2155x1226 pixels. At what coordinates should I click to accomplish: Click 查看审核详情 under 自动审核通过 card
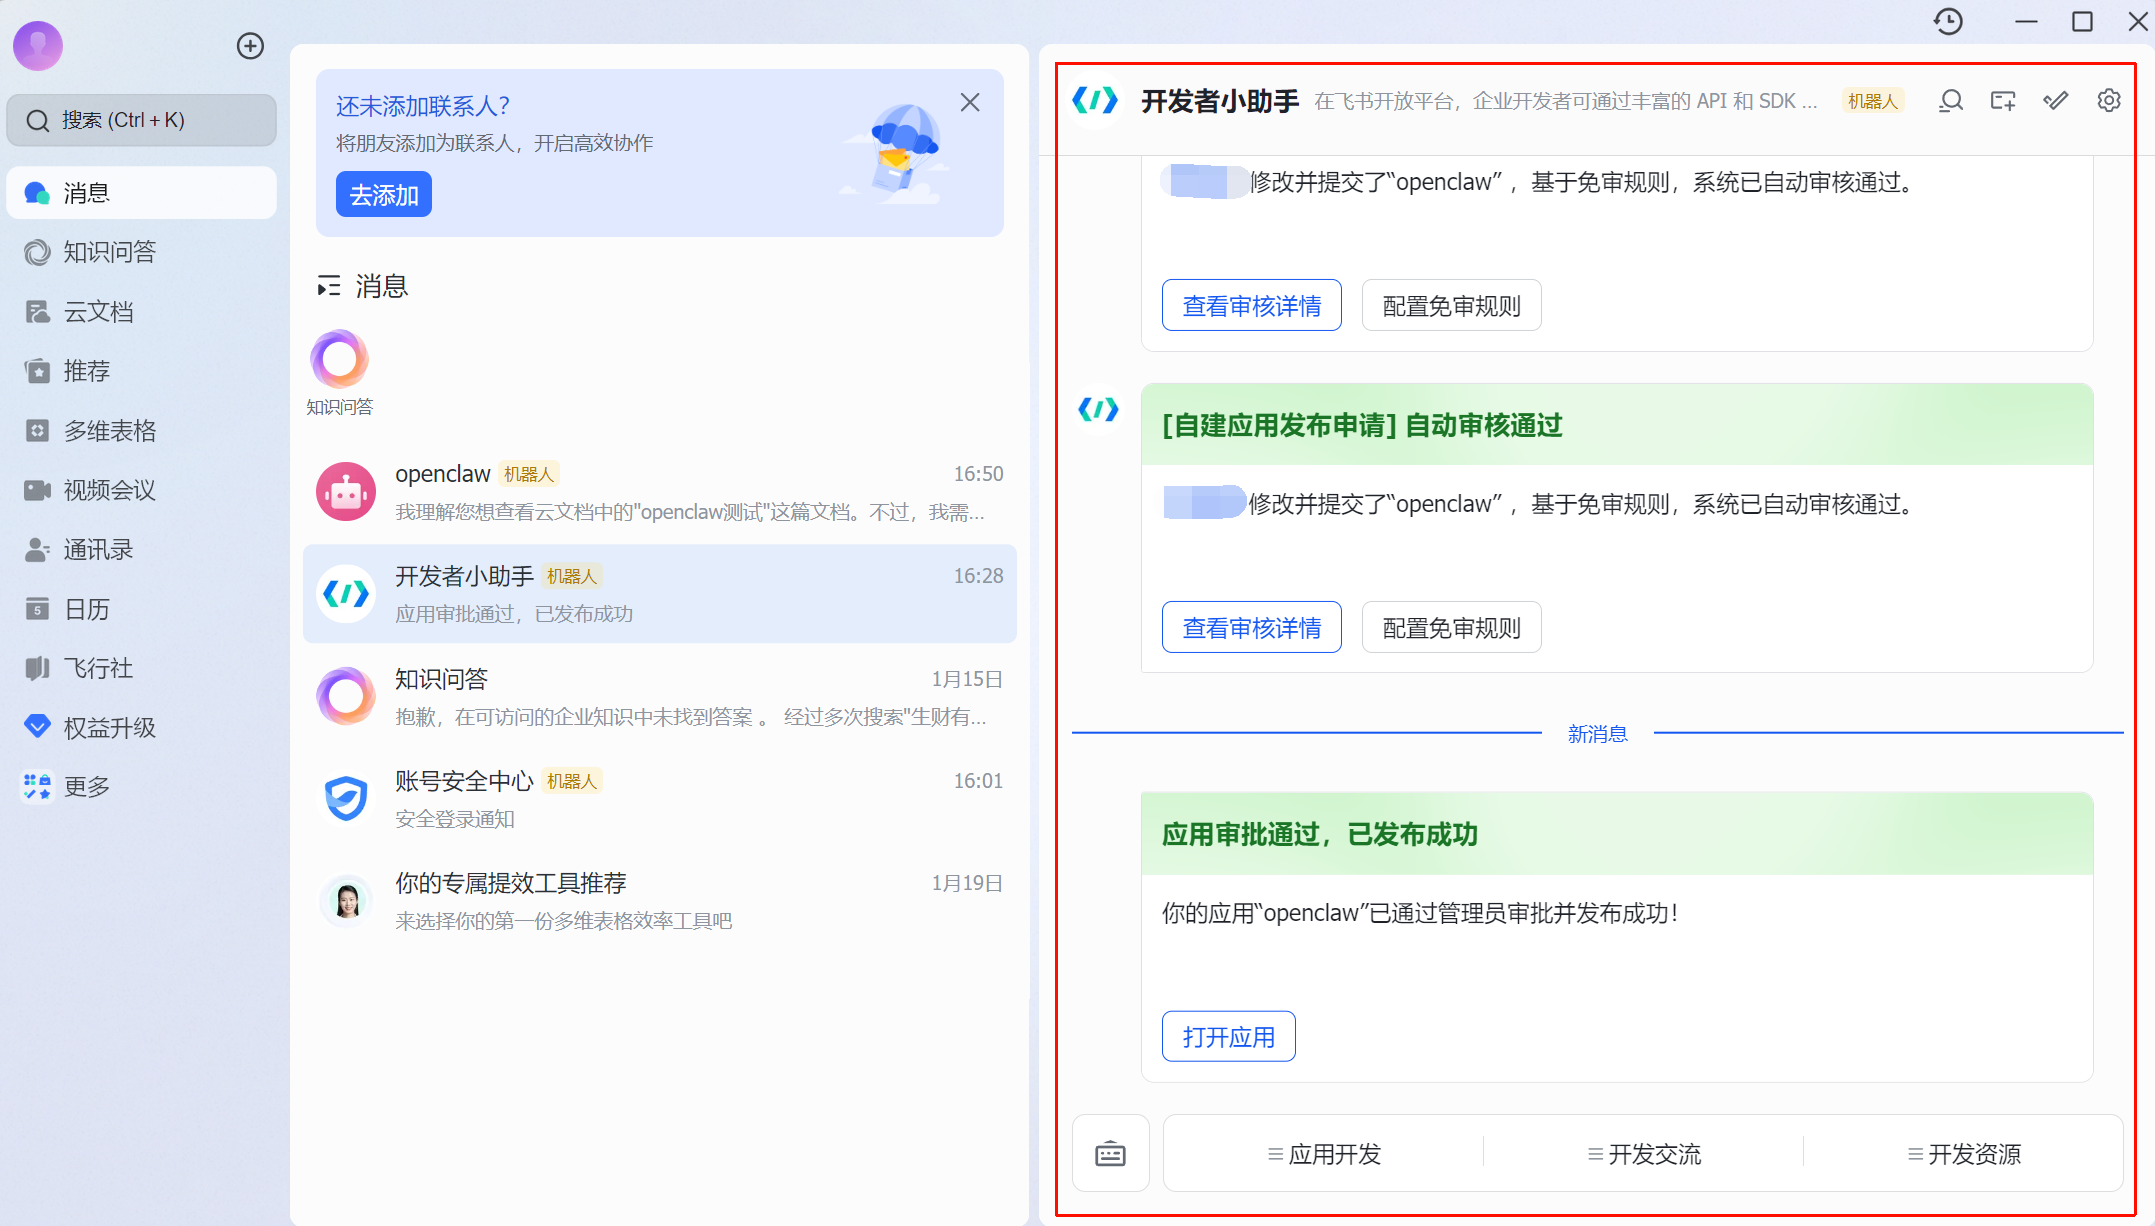[1252, 627]
